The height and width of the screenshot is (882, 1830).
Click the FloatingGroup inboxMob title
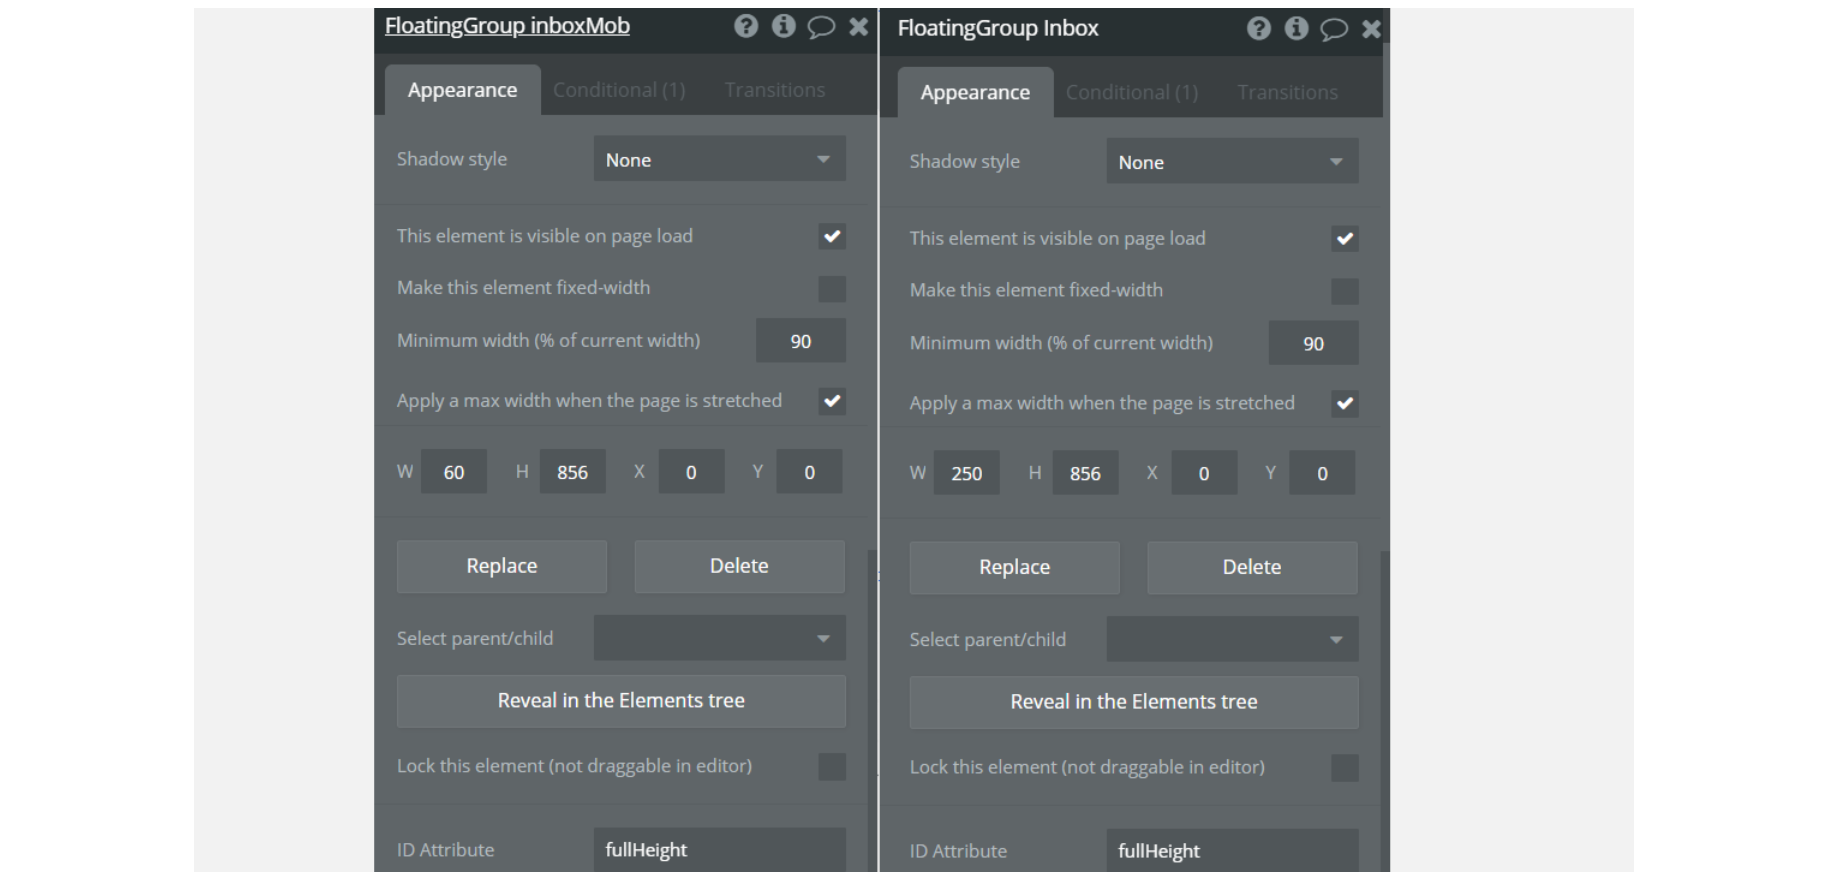click(507, 26)
